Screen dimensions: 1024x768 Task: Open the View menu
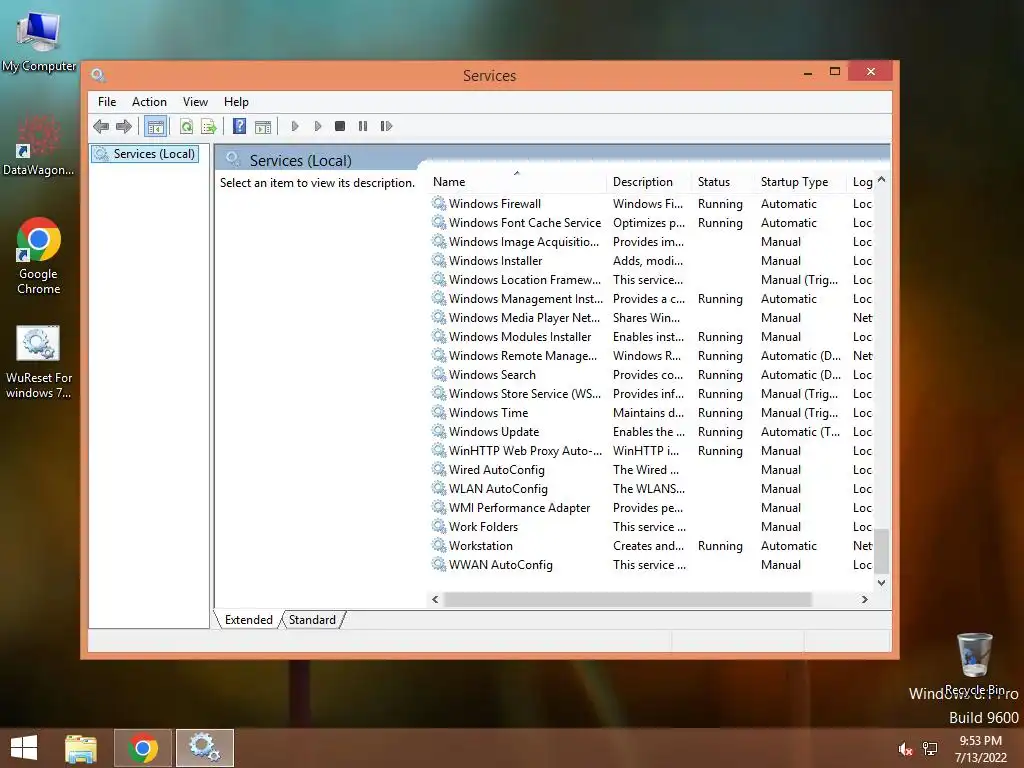click(195, 102)
